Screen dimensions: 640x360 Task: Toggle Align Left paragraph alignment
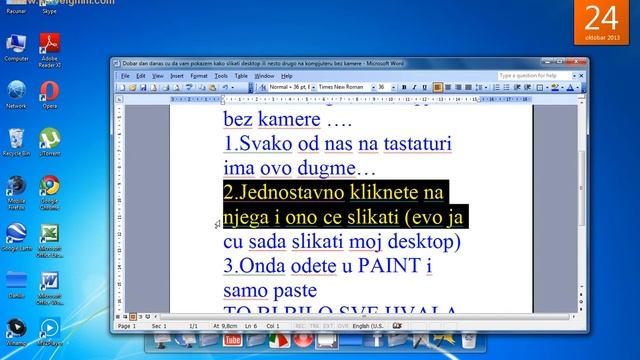(438, 87)
